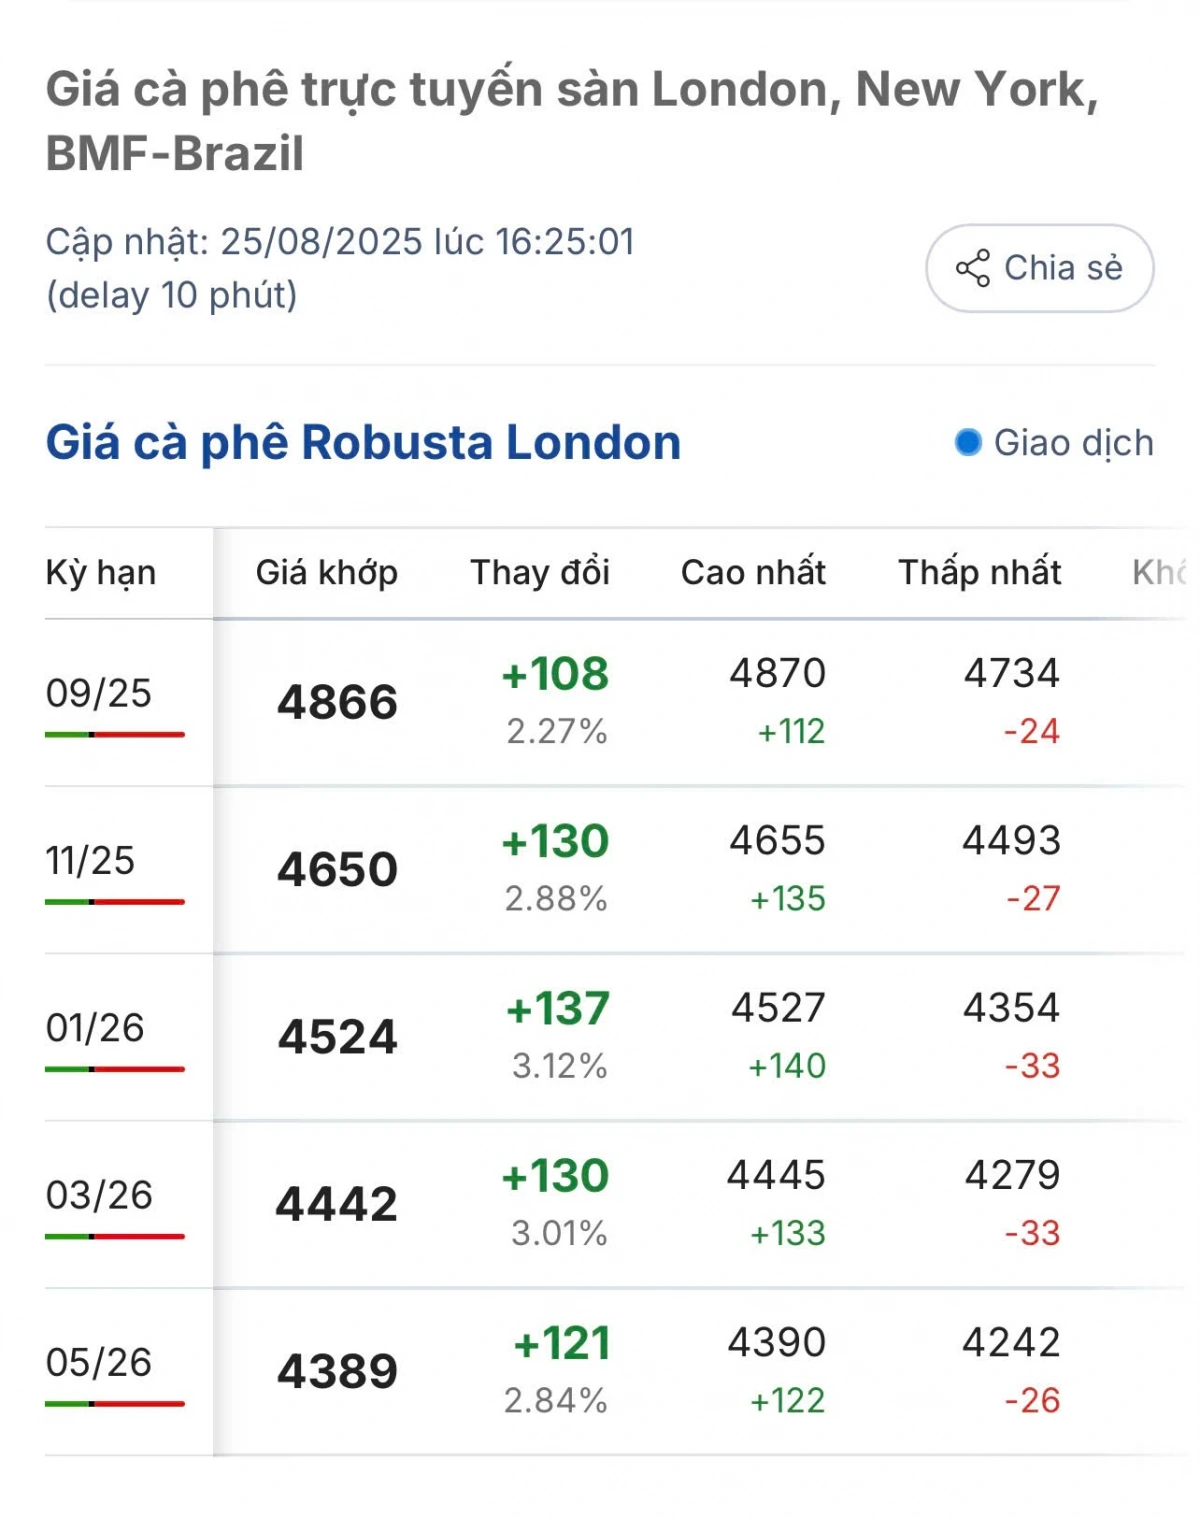Open the Giá cà phê Robusta London heading link

click(x=363, y=442)
